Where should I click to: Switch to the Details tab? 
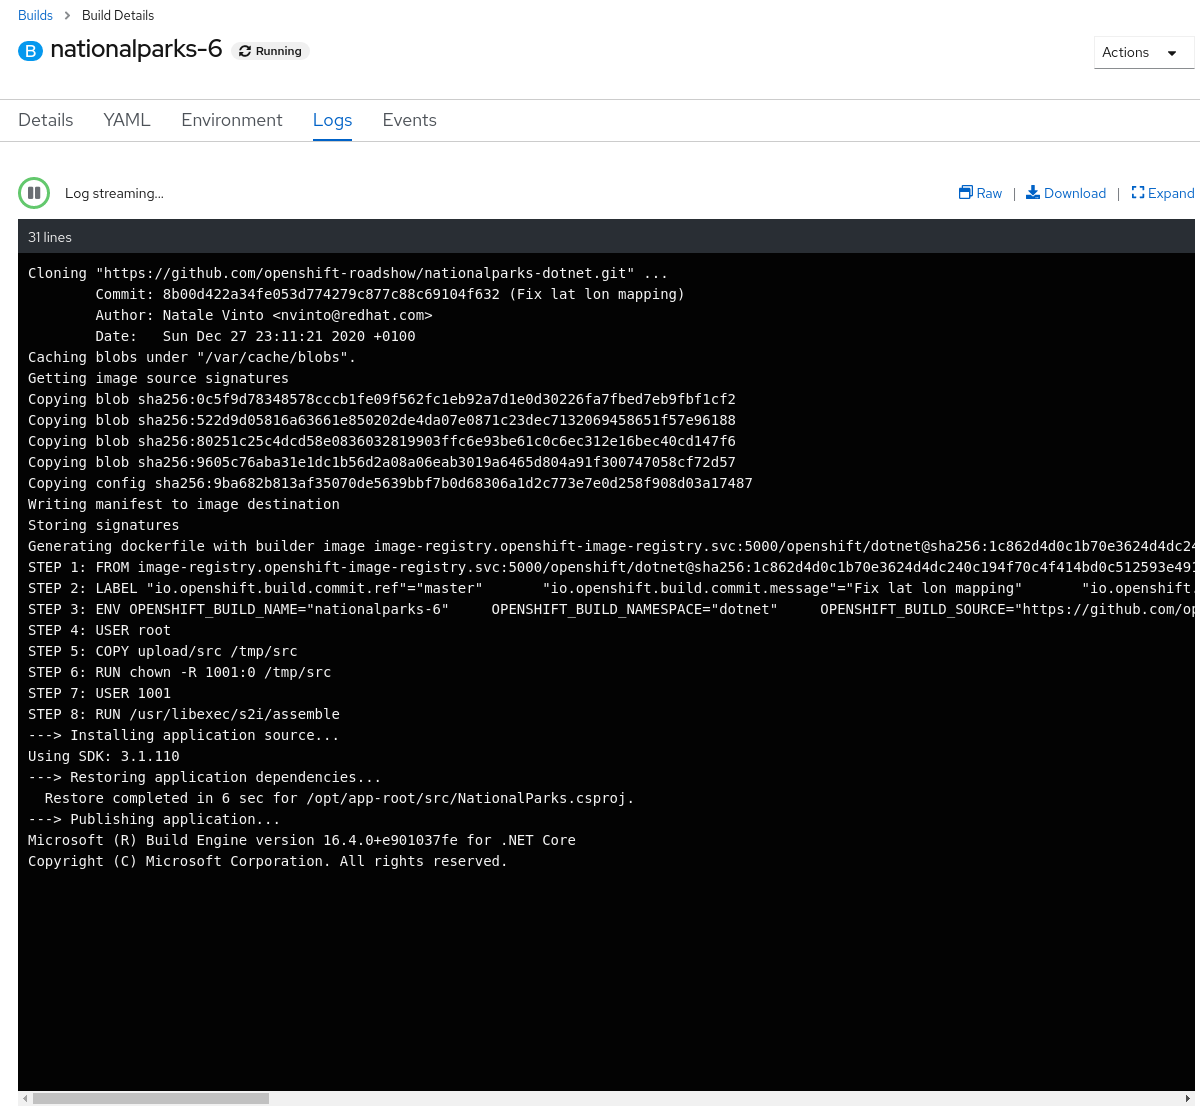pos(46,120)
